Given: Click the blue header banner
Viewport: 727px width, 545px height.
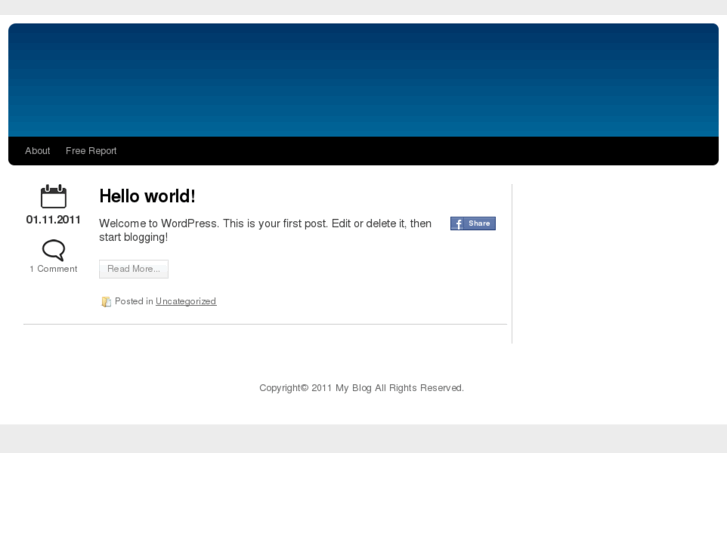Looking at the screenshot, I should click(x=364, y=80).
